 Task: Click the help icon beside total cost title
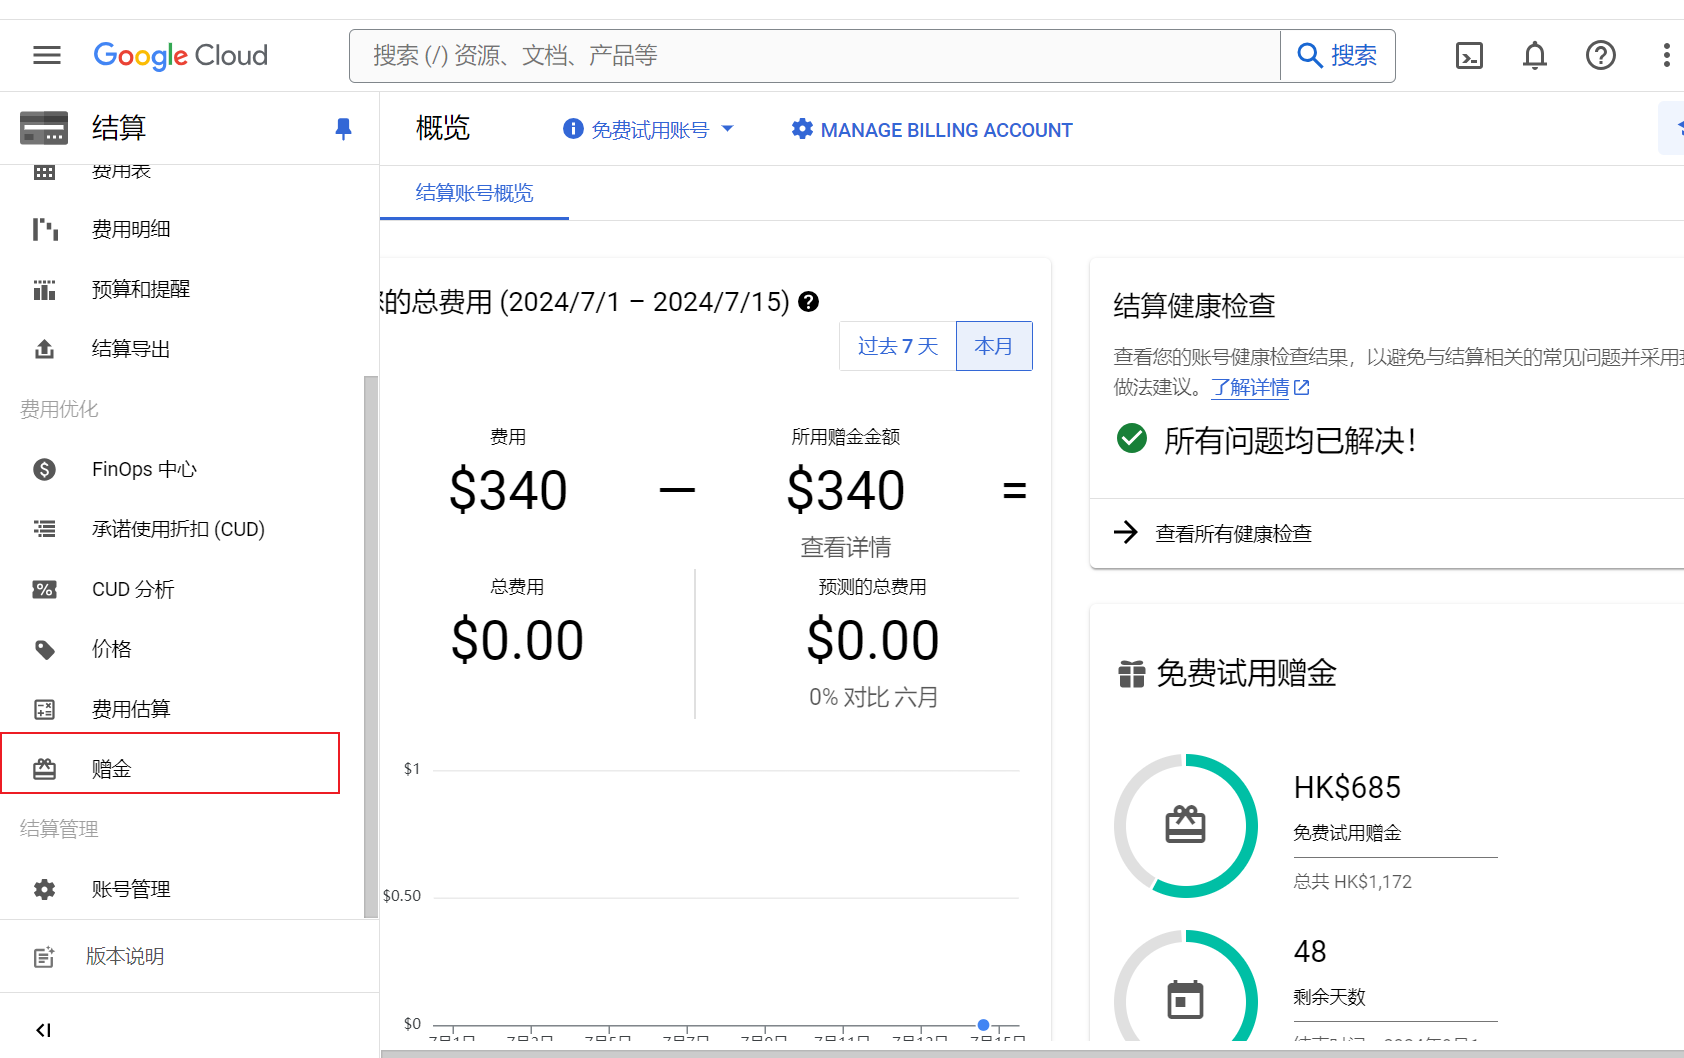pos(809,302)
